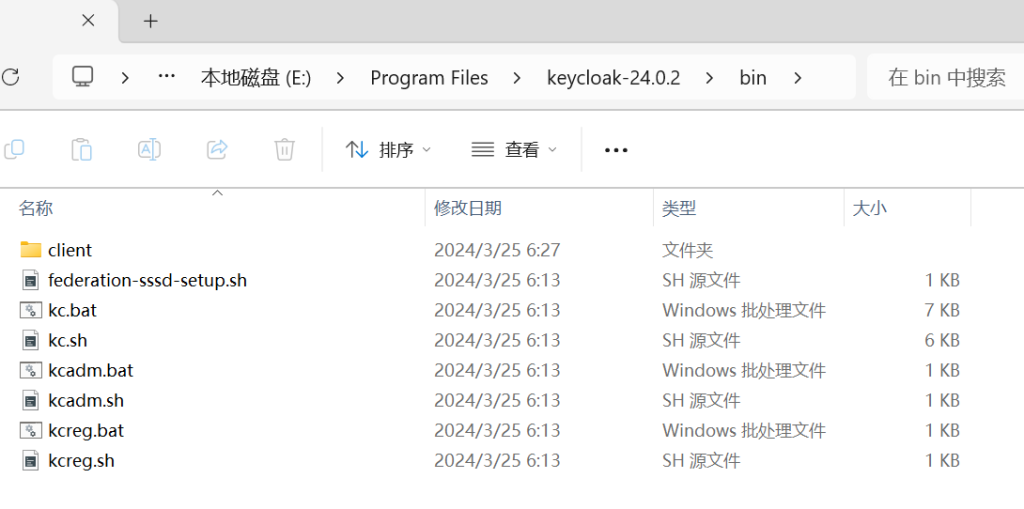Click the kc.sh file icon
Viewport: 1024px width, 509px height.
click(31, 340)
